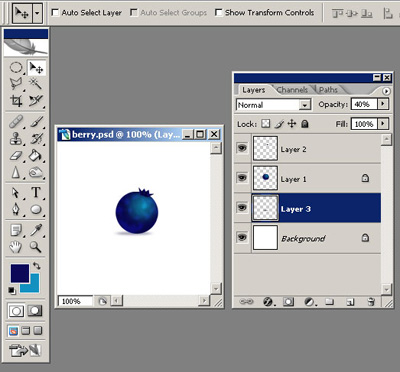Toggle lock position
Viewport: 400px width, 372px height.
292,124
